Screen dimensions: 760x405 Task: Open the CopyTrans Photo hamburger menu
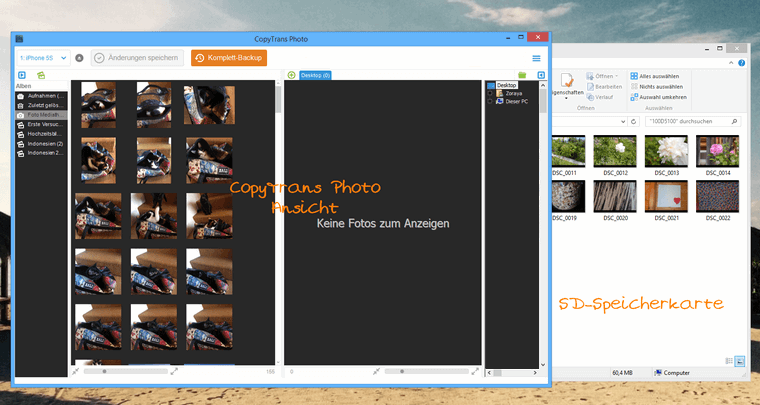(x=536, y=58)
